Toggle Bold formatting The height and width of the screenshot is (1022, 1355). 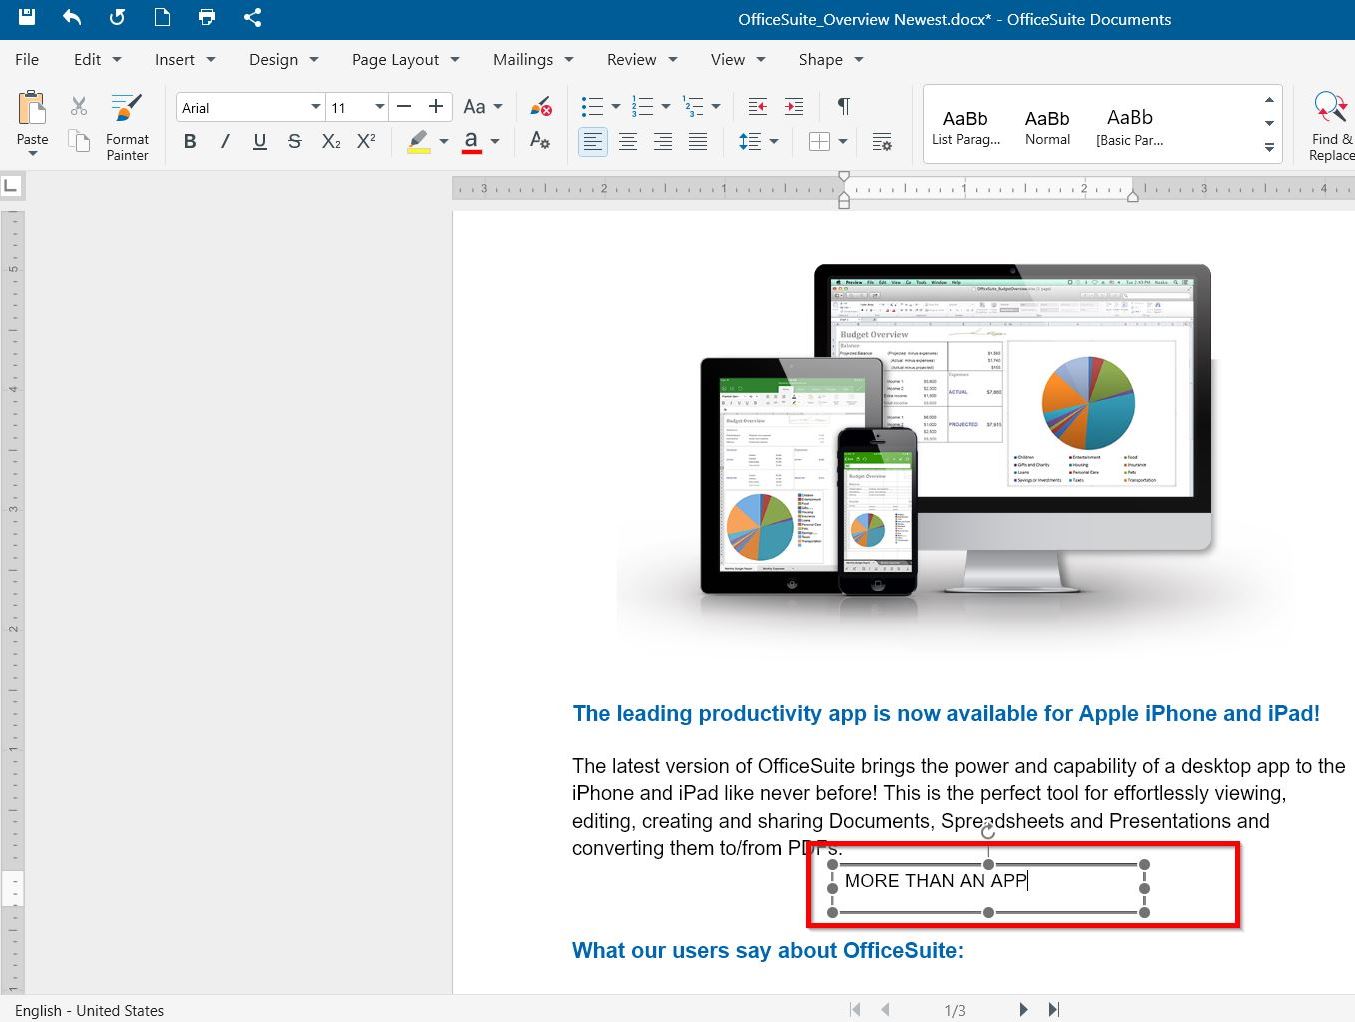click(190, 141)
